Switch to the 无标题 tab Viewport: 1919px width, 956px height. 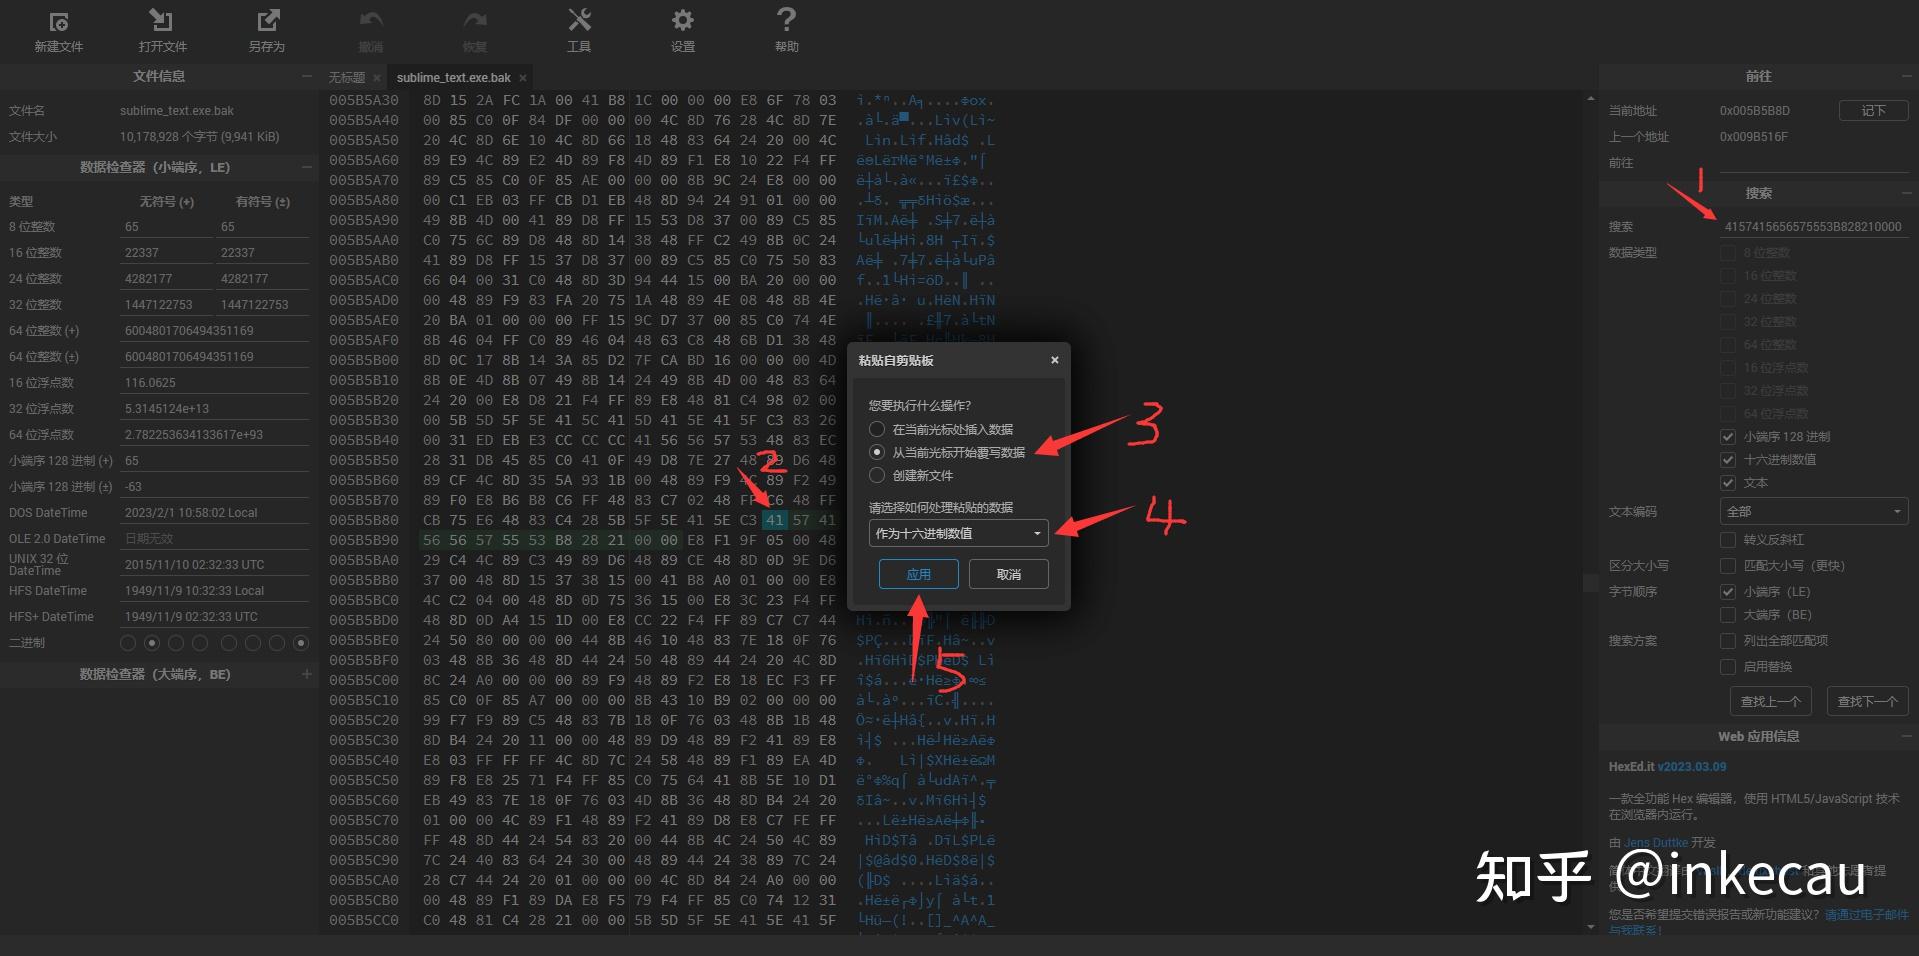click(x=347, y=78)
